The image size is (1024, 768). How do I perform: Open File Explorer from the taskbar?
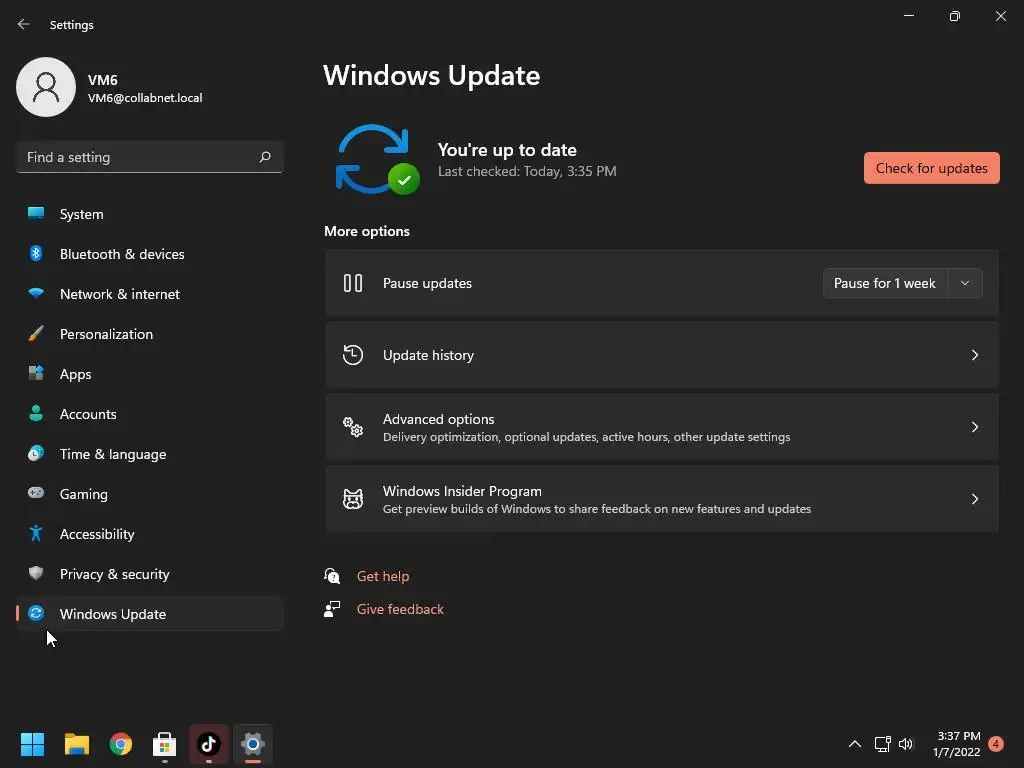(76, 744)
